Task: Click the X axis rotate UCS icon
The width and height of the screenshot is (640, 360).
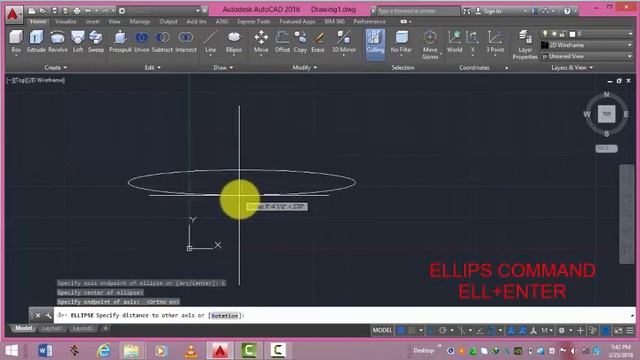Action: 473,42
